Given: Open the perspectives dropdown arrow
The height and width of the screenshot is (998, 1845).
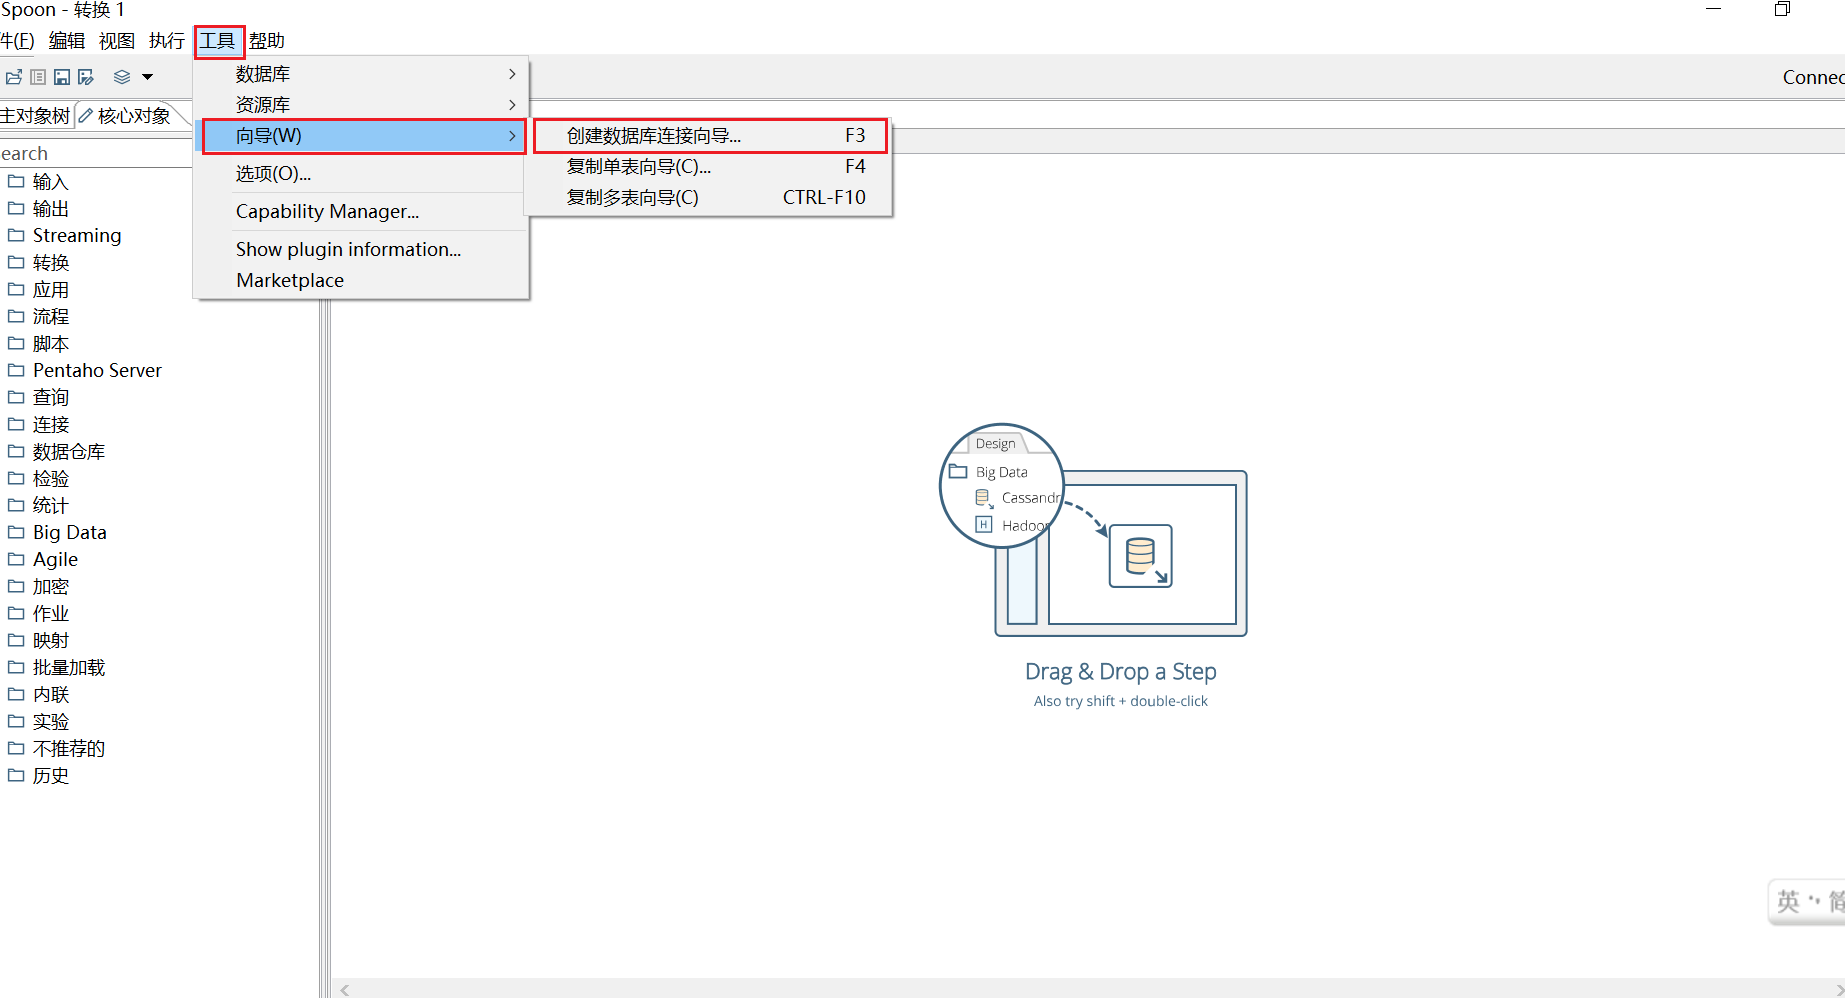Looking at the screenshot, I should [x=147, y=77].
